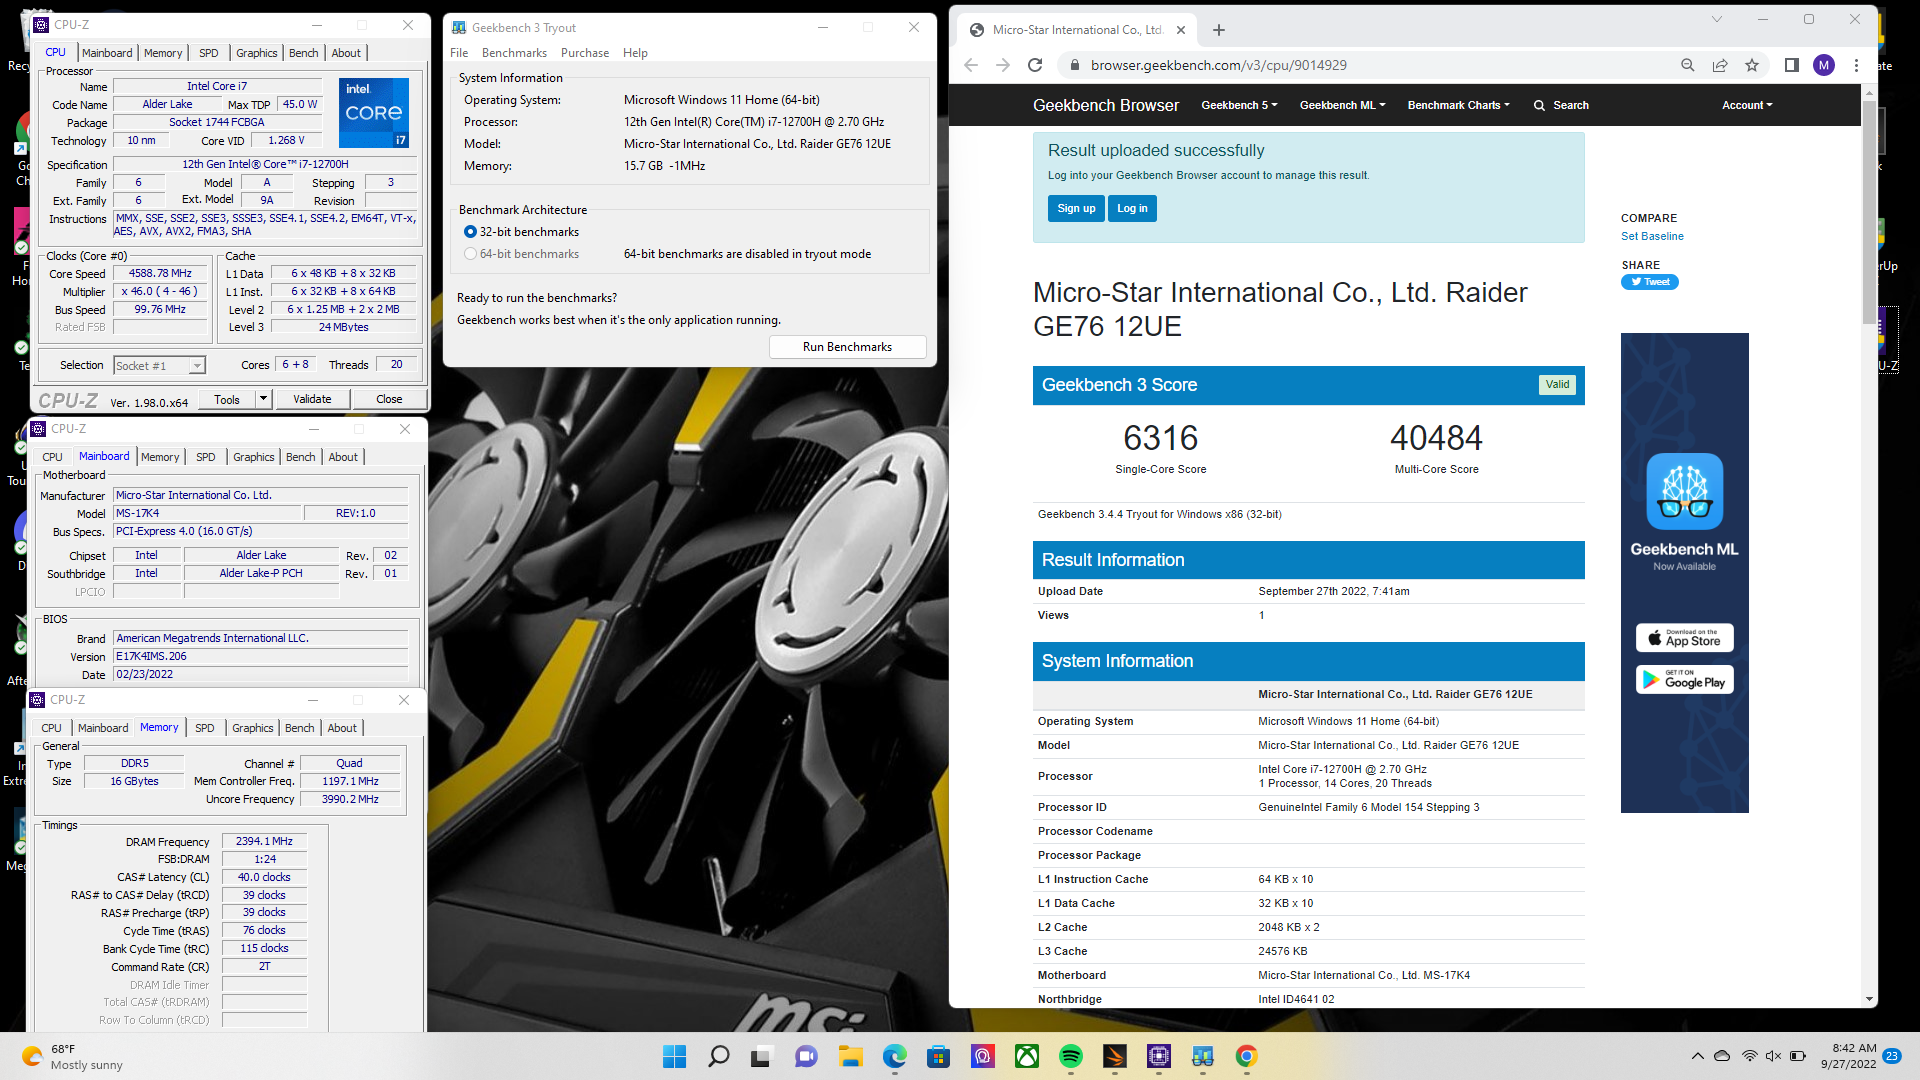Open Chrome tab search chevron
Image resolution: width=1920 pixels, height=1080 pixels.
1717,19
